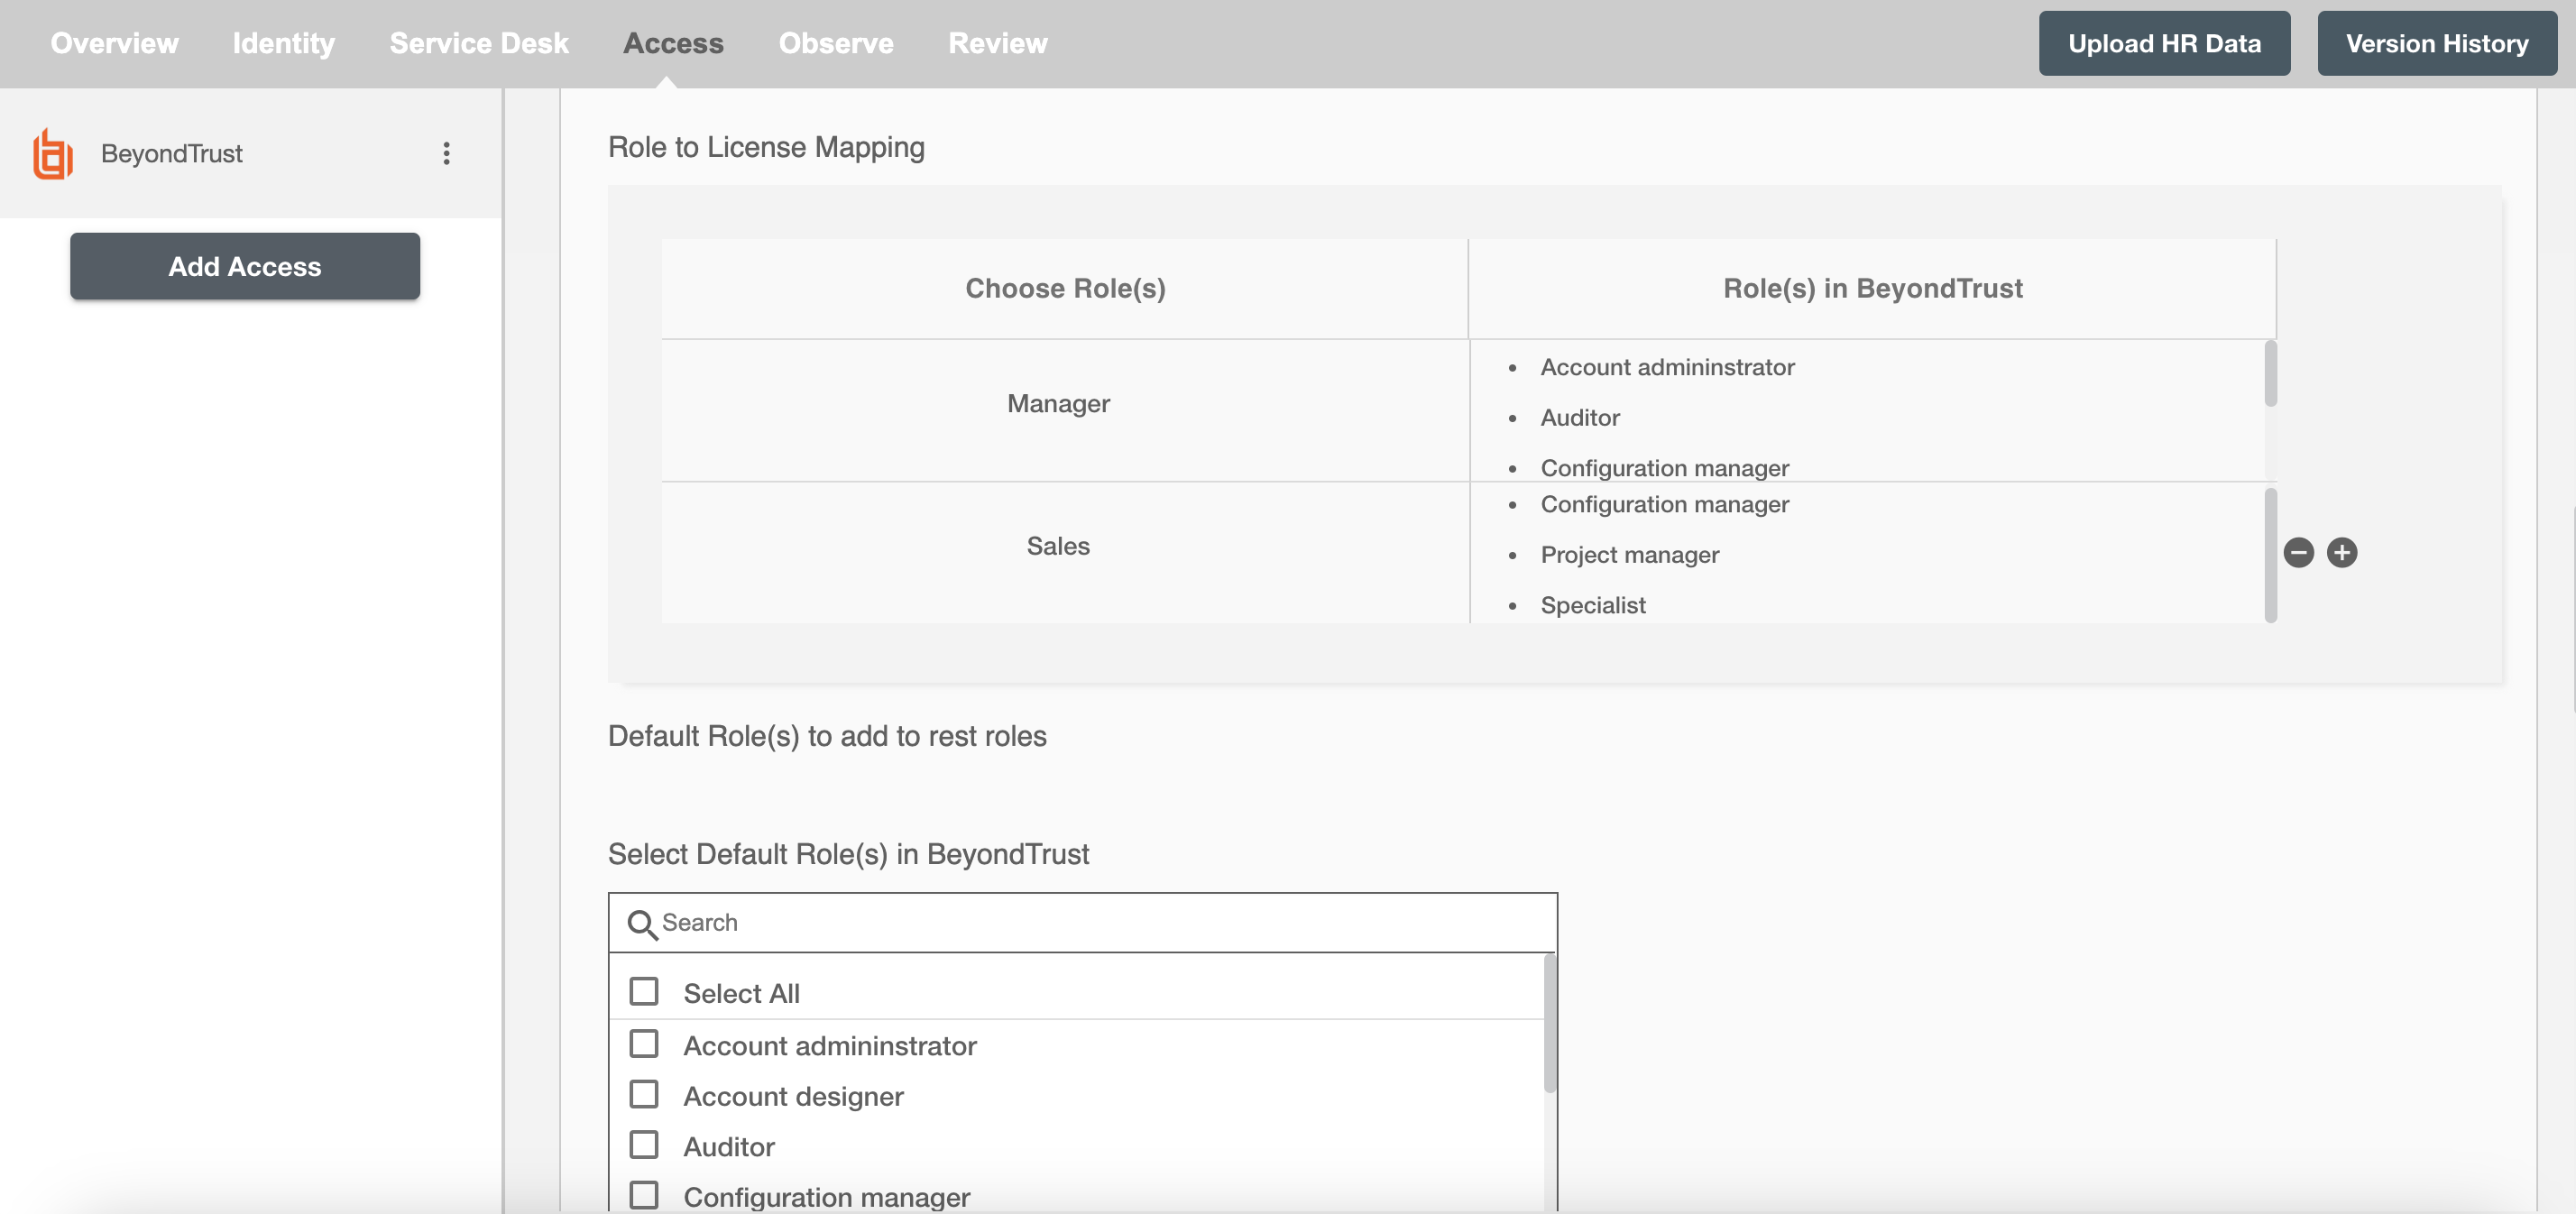The height and width of the screenshot is (1214, 2576).
Task: Click the Search field for default roles
Action: 1083,922
